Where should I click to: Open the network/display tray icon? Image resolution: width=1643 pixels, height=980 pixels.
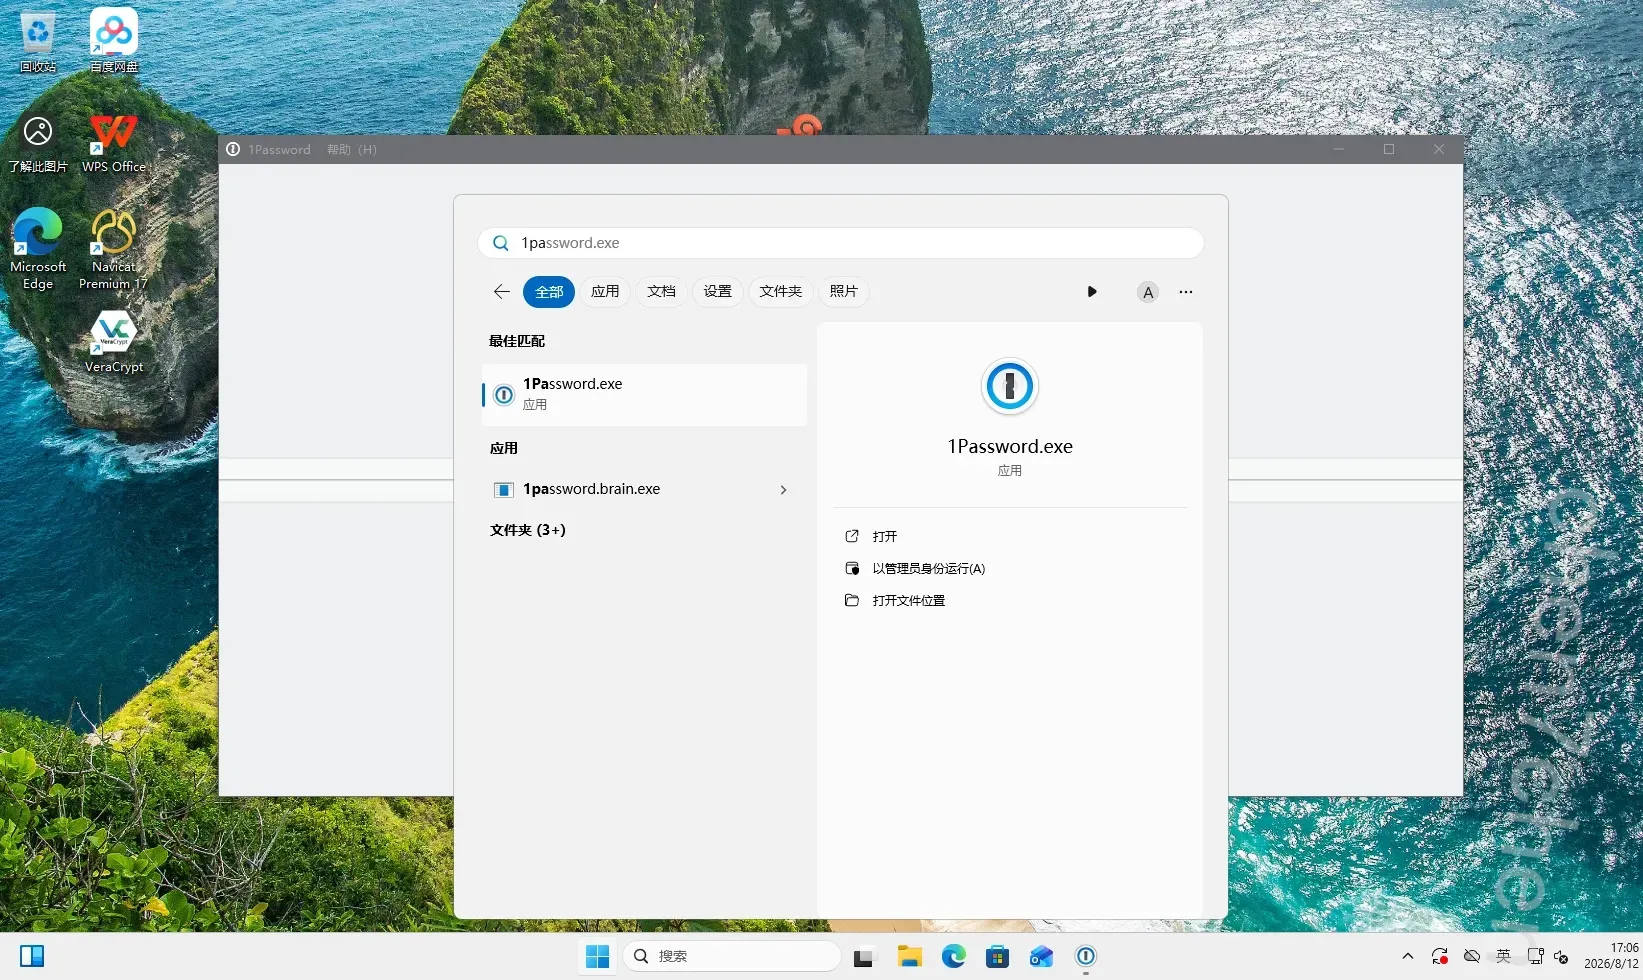(x=1535, y=956)
